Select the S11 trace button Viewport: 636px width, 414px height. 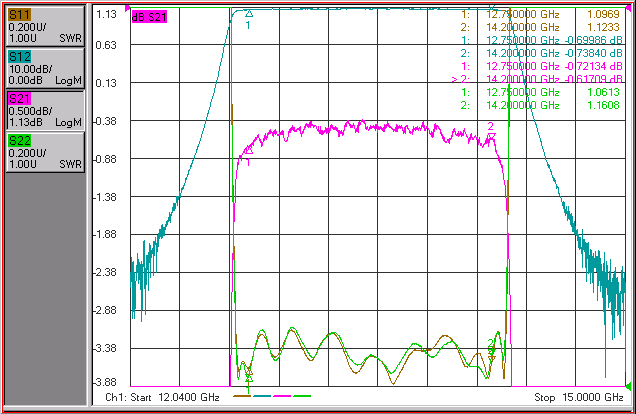[45, 26]
